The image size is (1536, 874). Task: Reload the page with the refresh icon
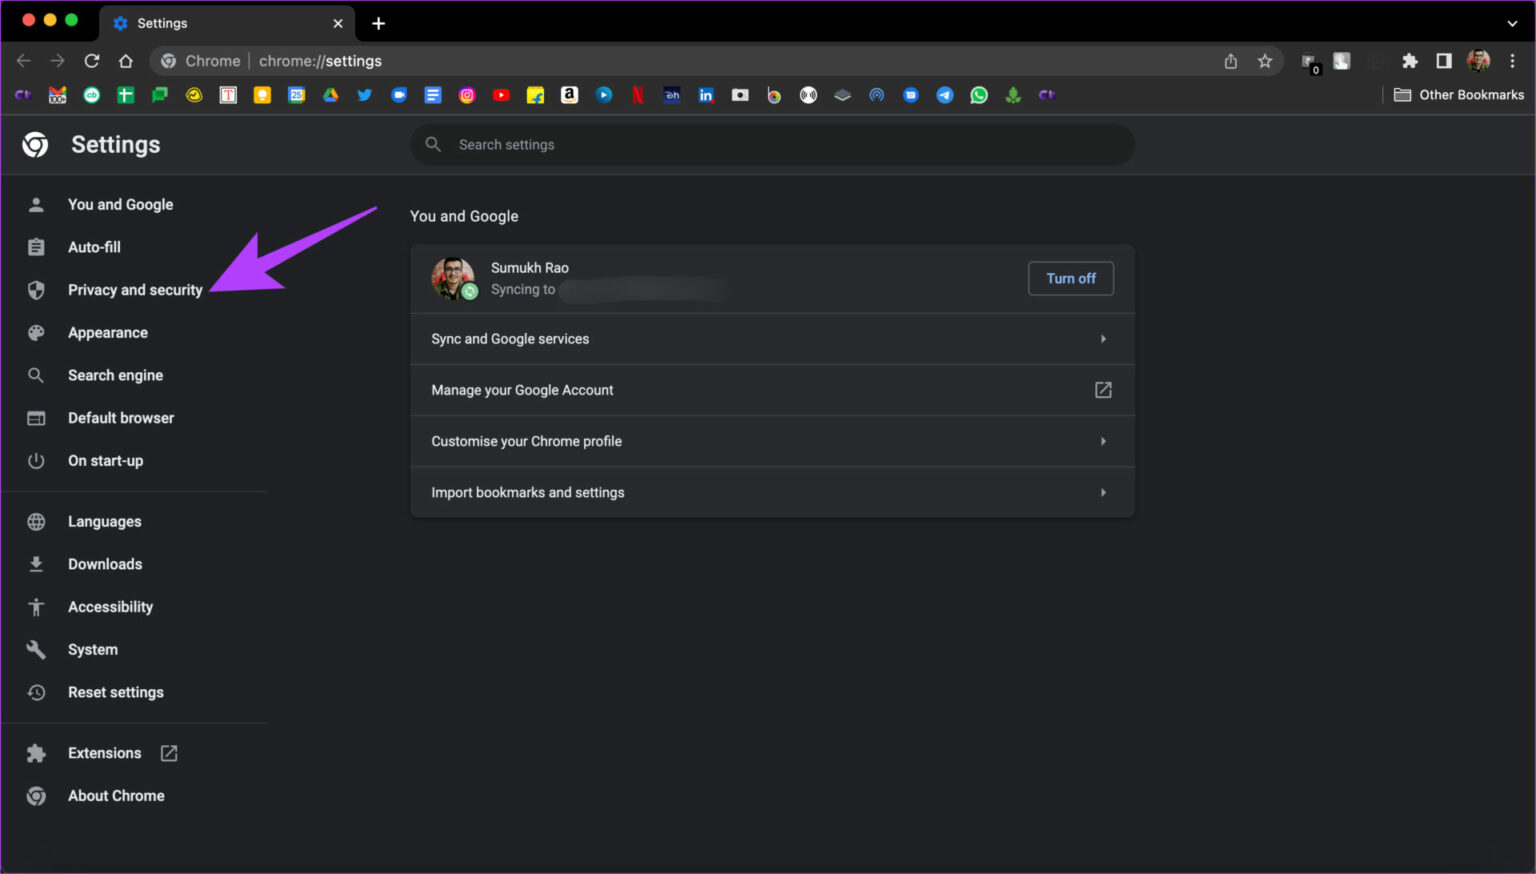tap(91, 60)
